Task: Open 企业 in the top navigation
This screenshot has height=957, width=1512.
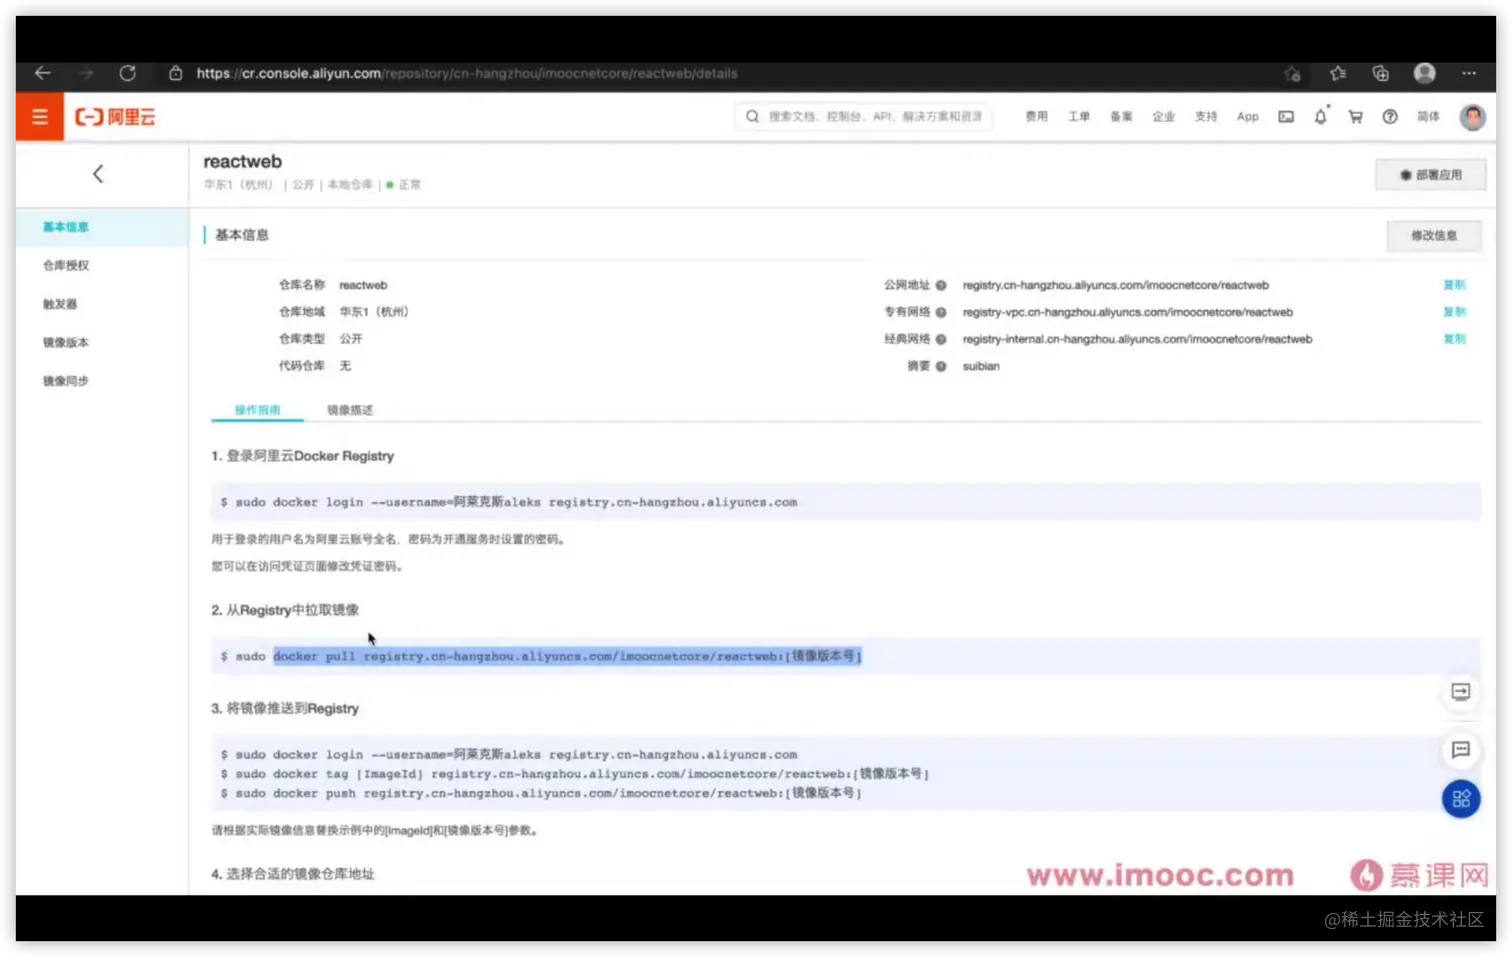Action: click(1163, 117)
